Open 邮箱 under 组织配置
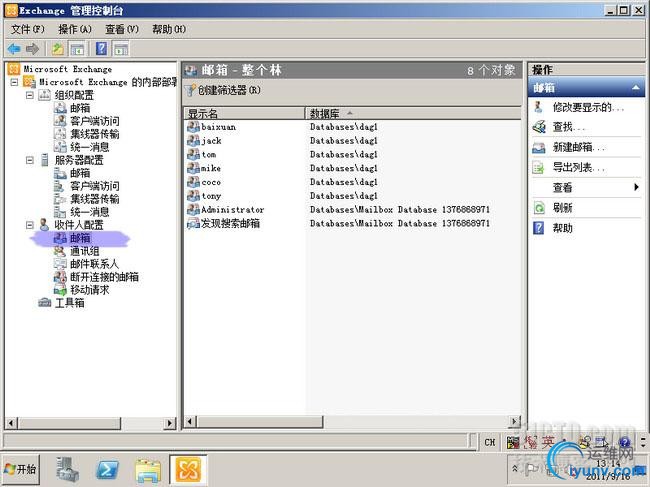 pyautogui.click(x=80, y=108)
